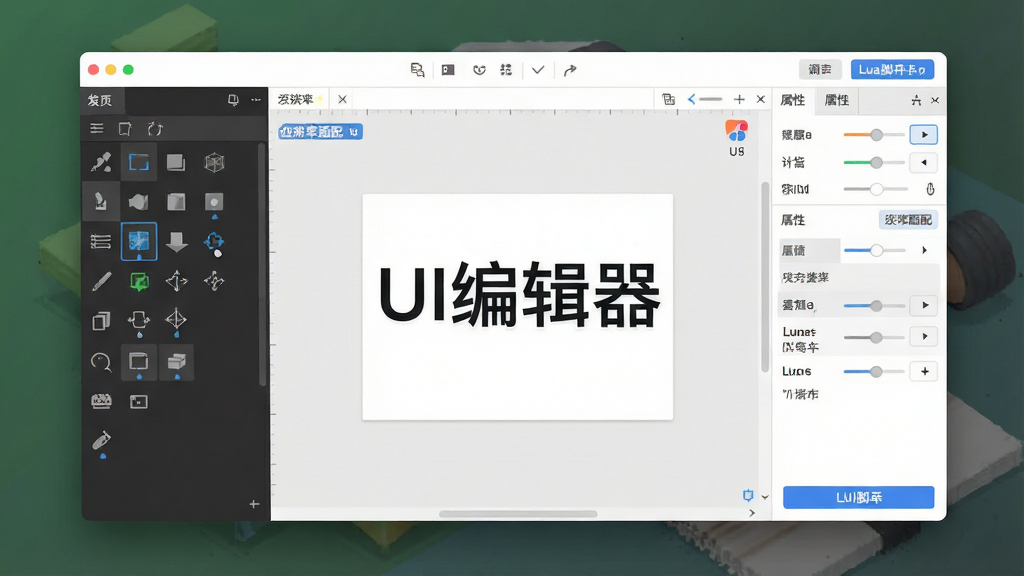The image size is (1024, 576).
Task: Click the colorful US logo icon on canvas
Action: [736, 131]
